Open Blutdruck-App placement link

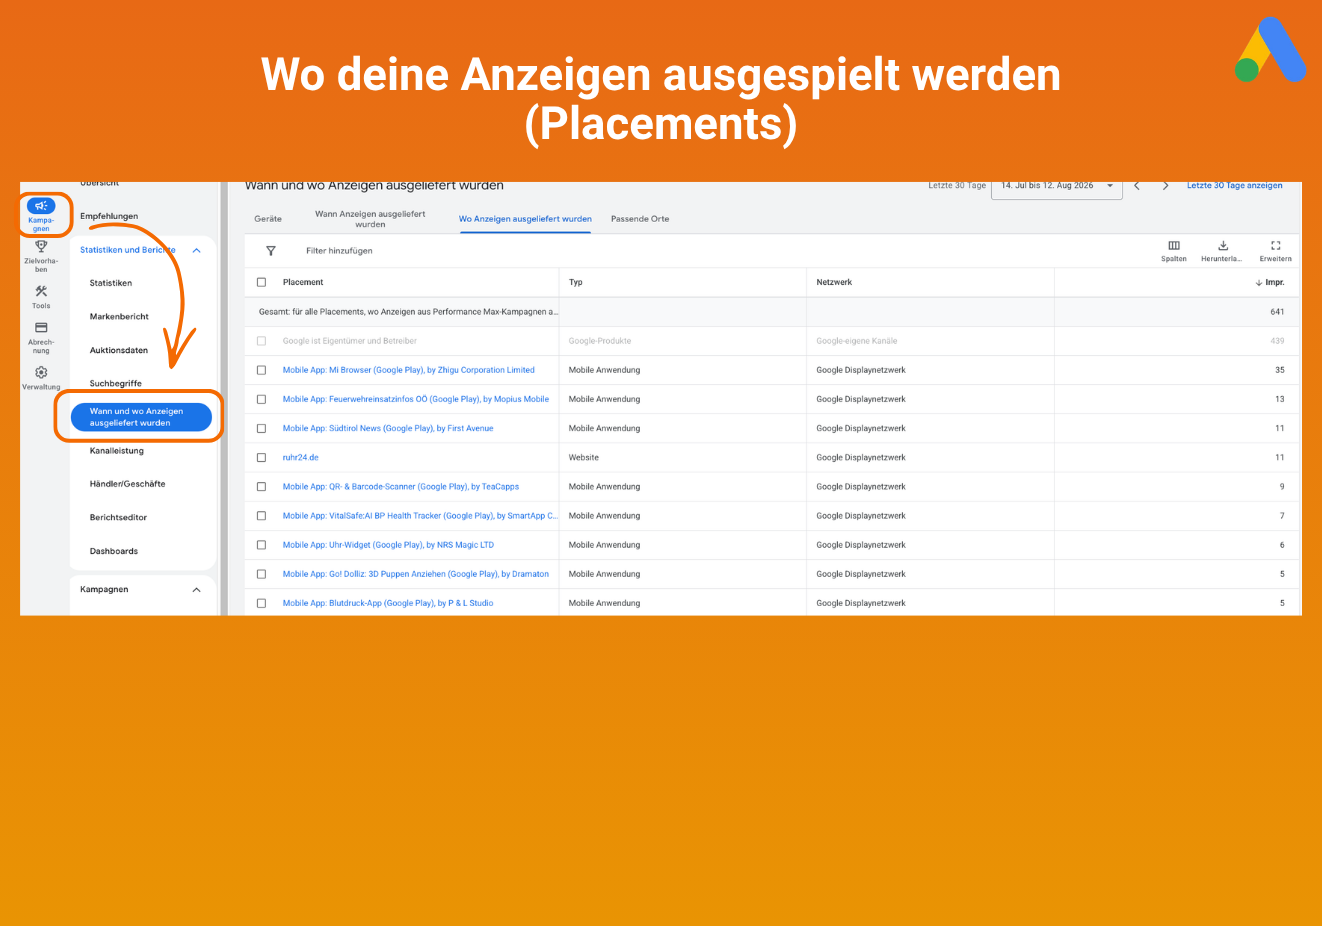coord(387,603)
